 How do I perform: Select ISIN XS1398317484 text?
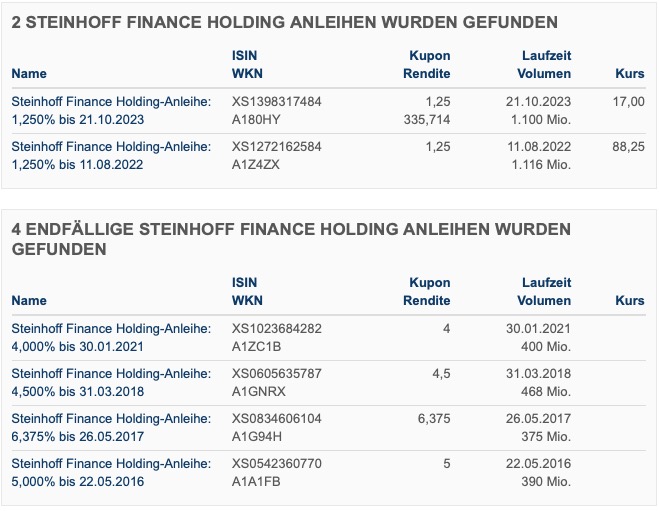[277, 101]
